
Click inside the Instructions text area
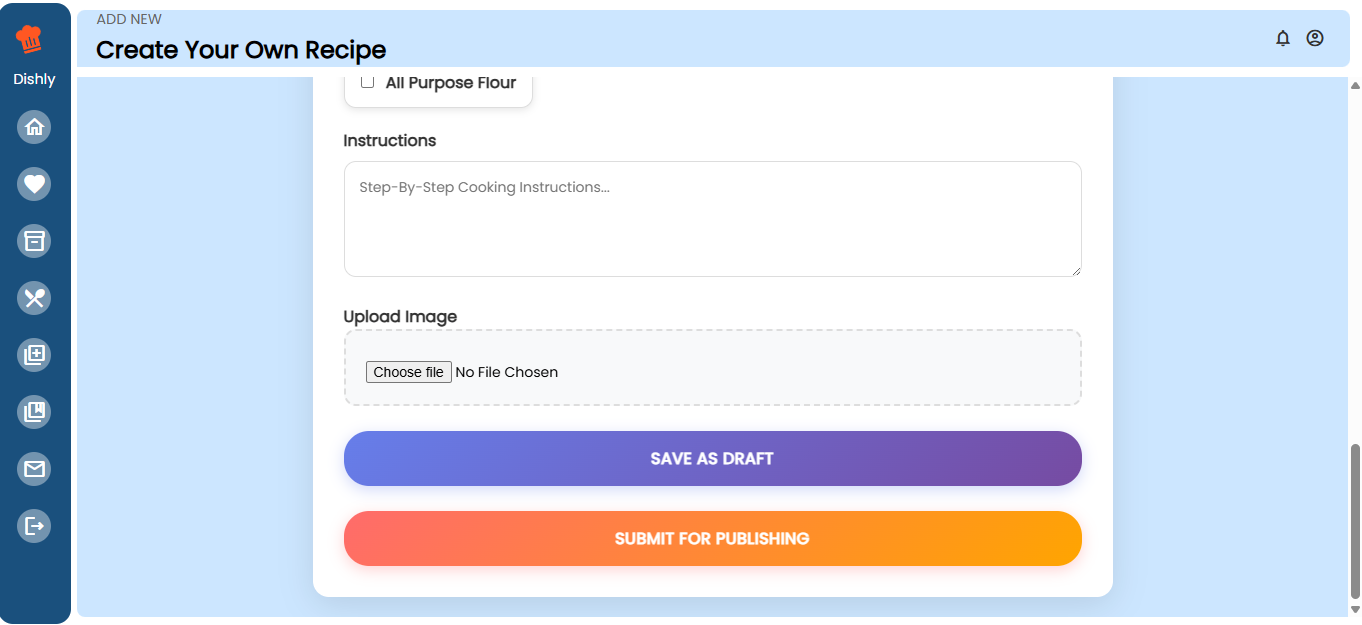(x=712, y=218)
